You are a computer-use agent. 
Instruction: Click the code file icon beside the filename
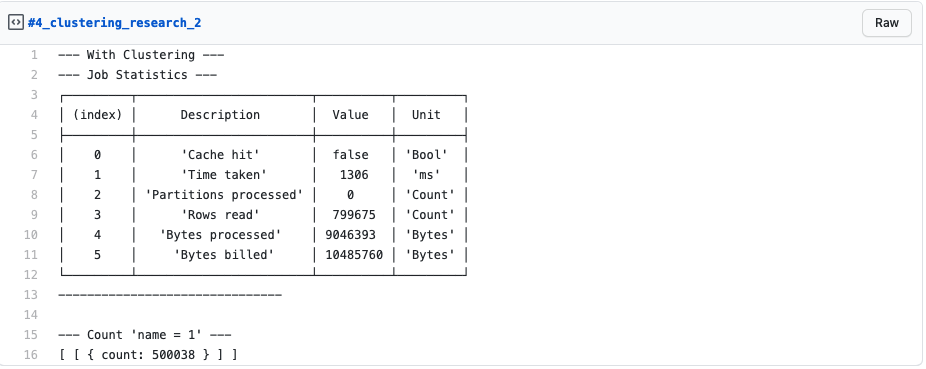15,23
